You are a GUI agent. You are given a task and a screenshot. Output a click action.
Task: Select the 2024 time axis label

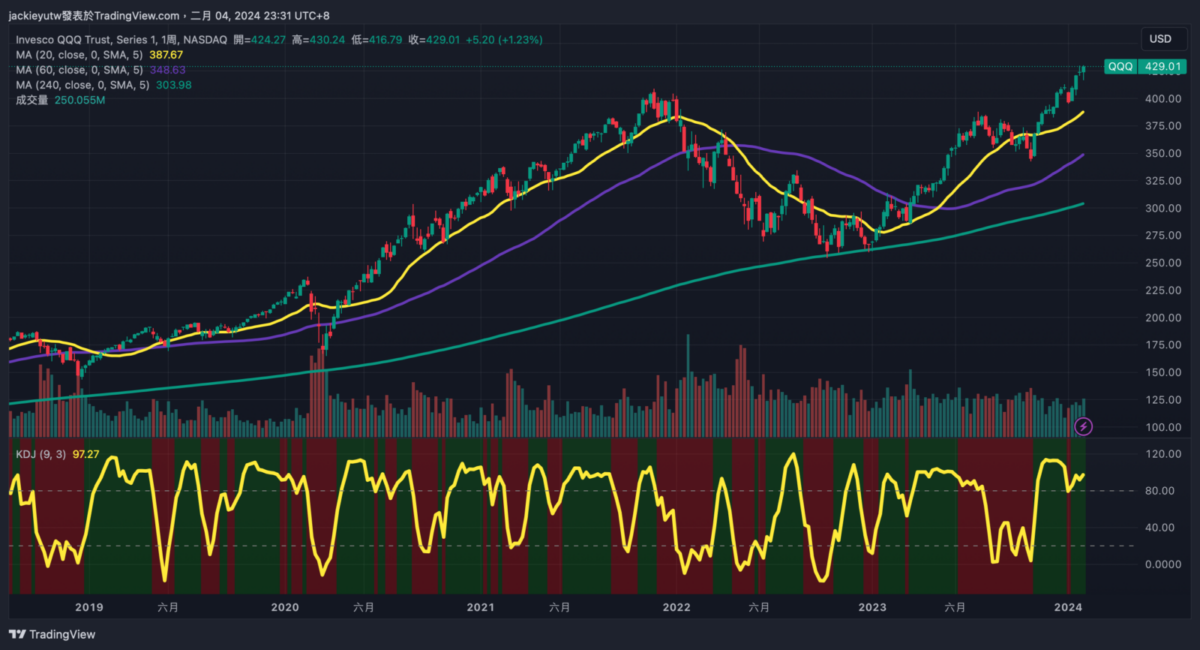1069,607
